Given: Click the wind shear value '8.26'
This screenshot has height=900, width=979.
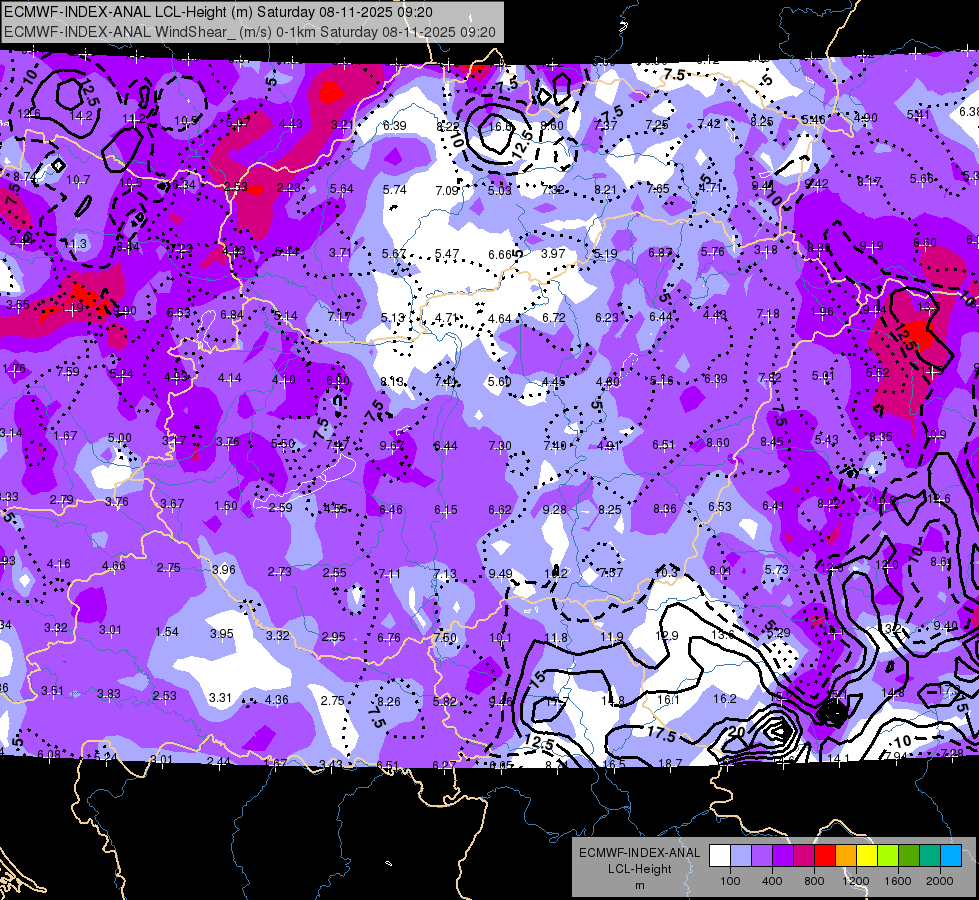Looking at the screenshot, I should click(x=388, y=702).
